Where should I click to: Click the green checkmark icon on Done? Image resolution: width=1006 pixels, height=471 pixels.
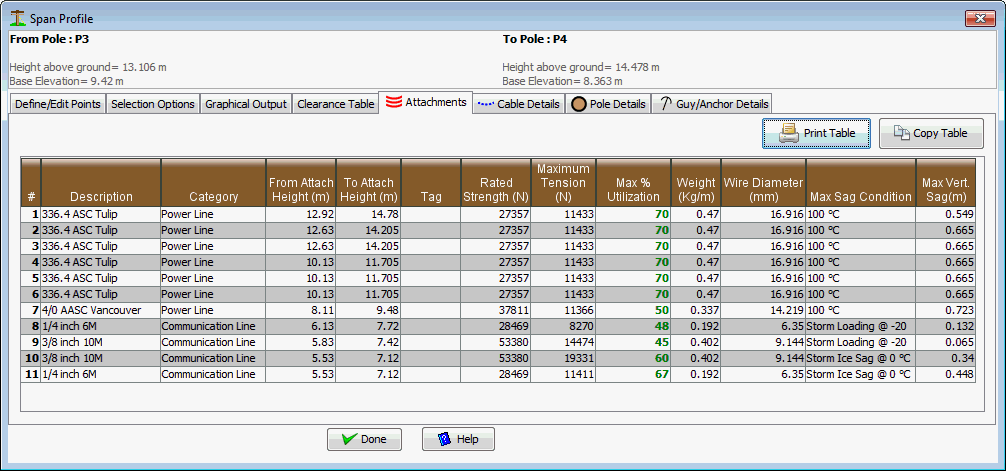point(349,440)
